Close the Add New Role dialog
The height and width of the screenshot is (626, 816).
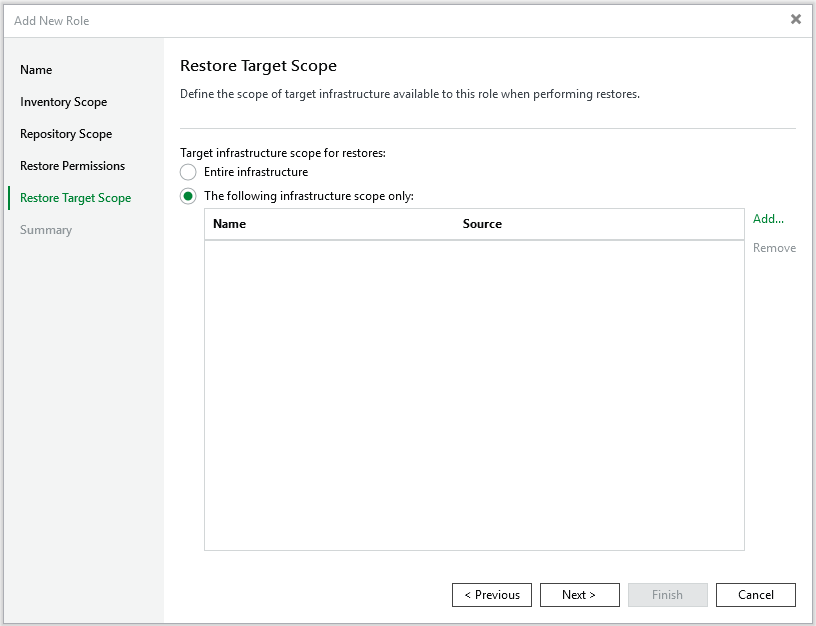click(x=796, y=19)
